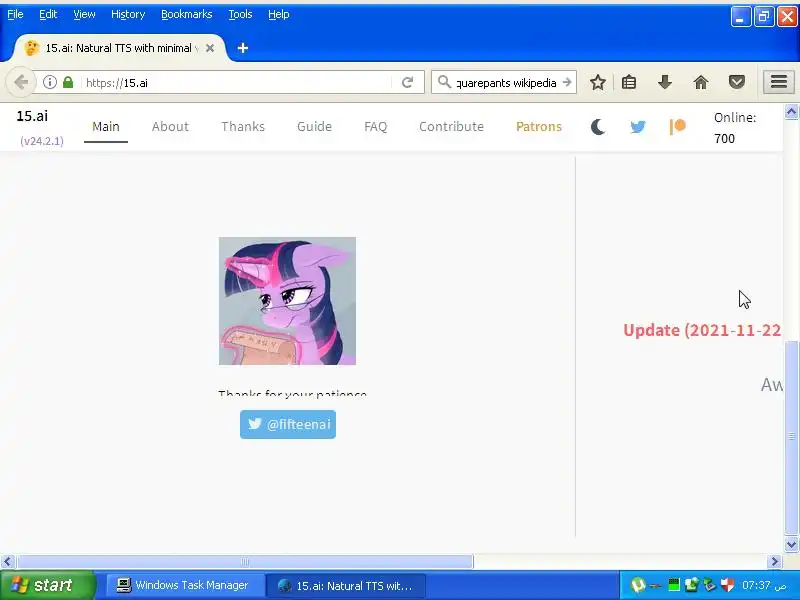Viewport: 800px width, 600px height.
Task: Open the Twitter bird icon in navbar
Action: (638, 127)
